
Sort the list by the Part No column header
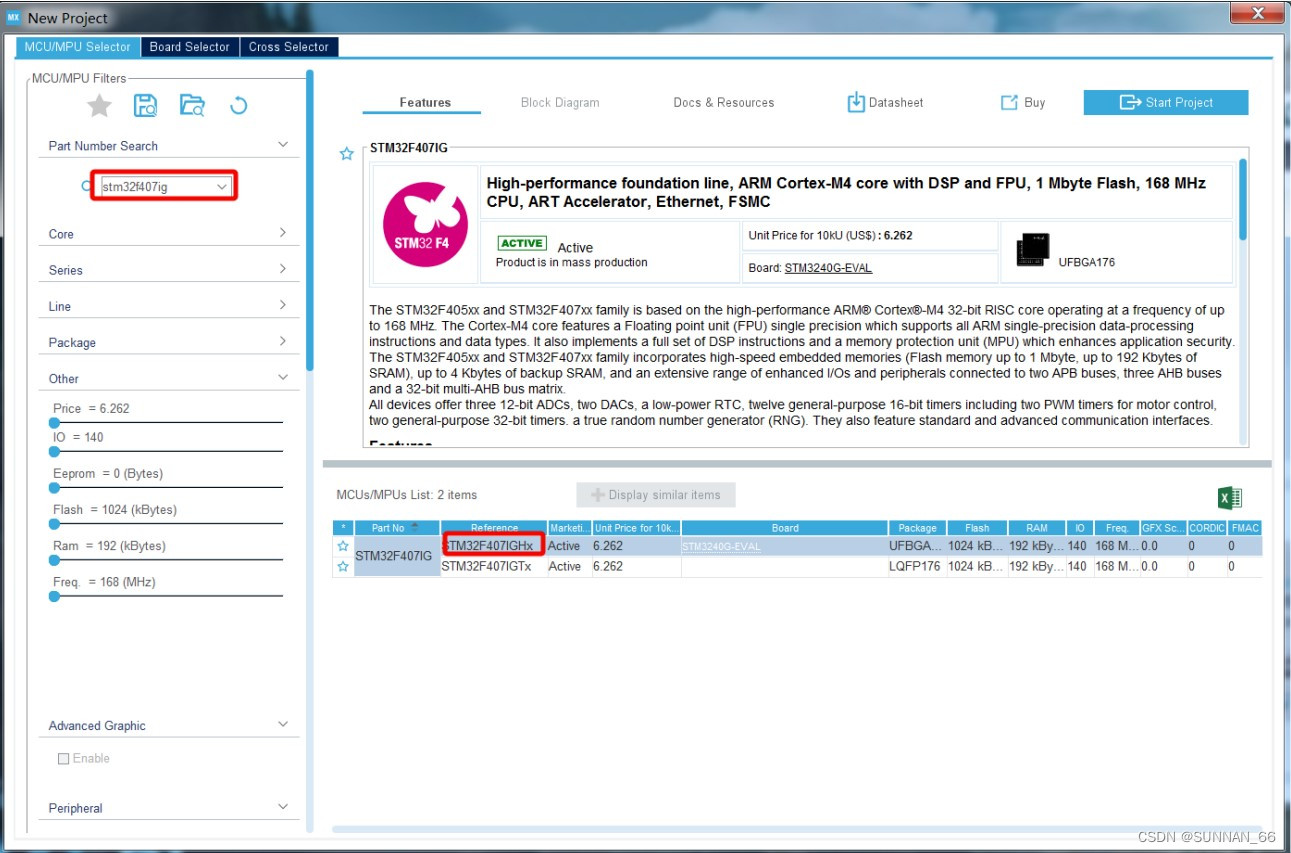(x=397, y=528)
